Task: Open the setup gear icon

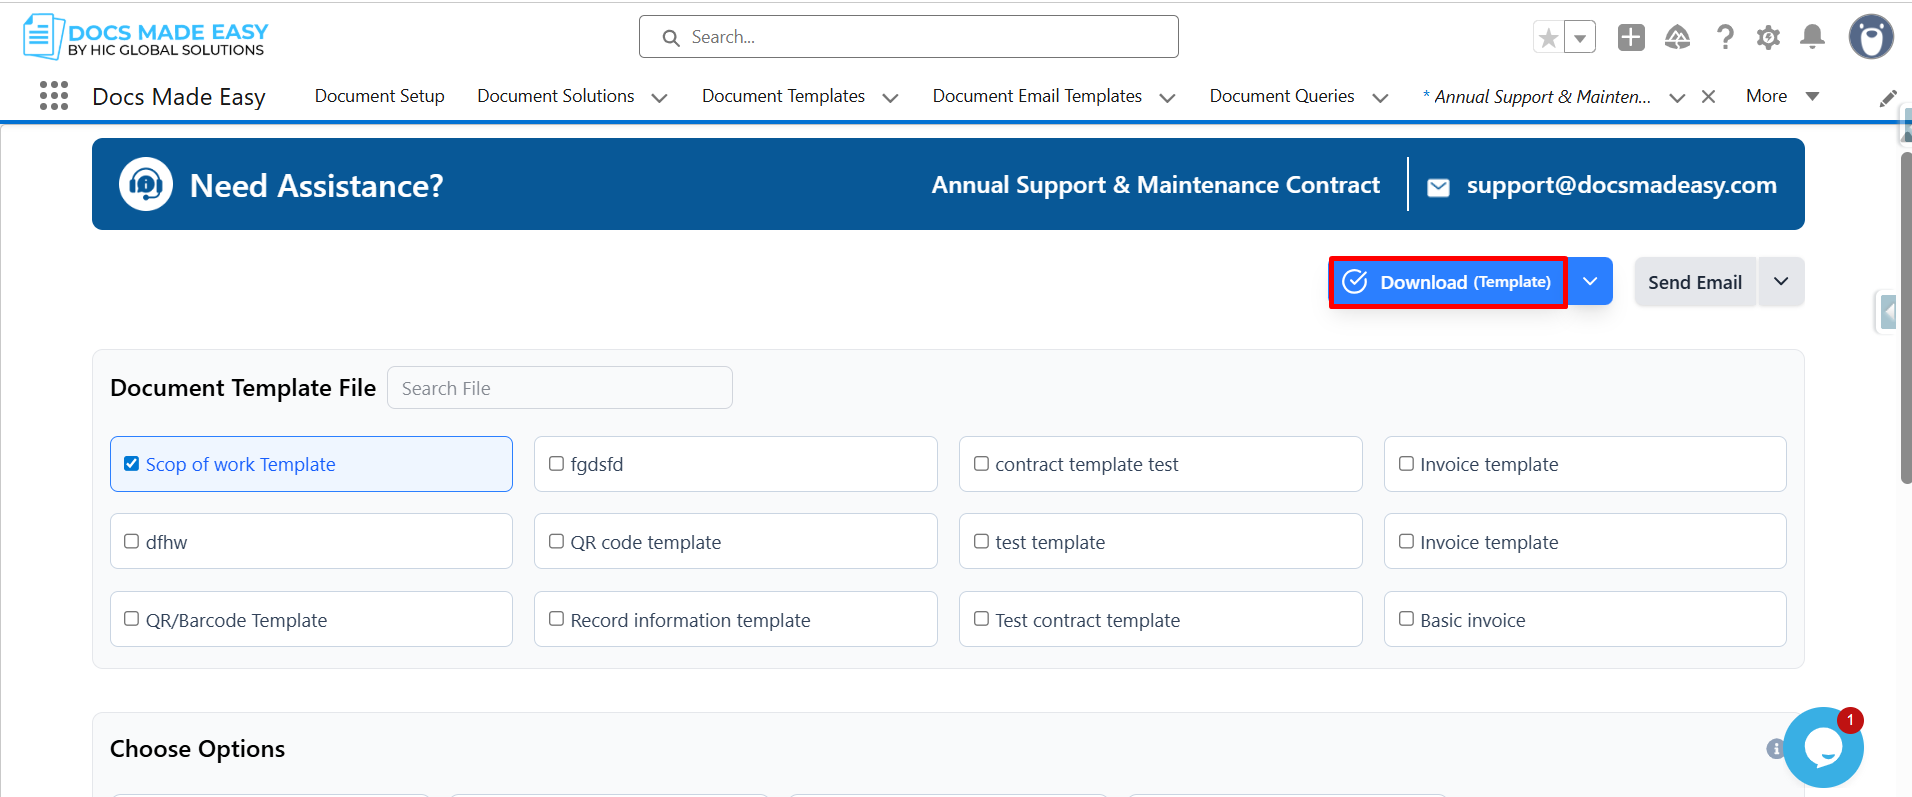Action: click(x=1768, y=38)
